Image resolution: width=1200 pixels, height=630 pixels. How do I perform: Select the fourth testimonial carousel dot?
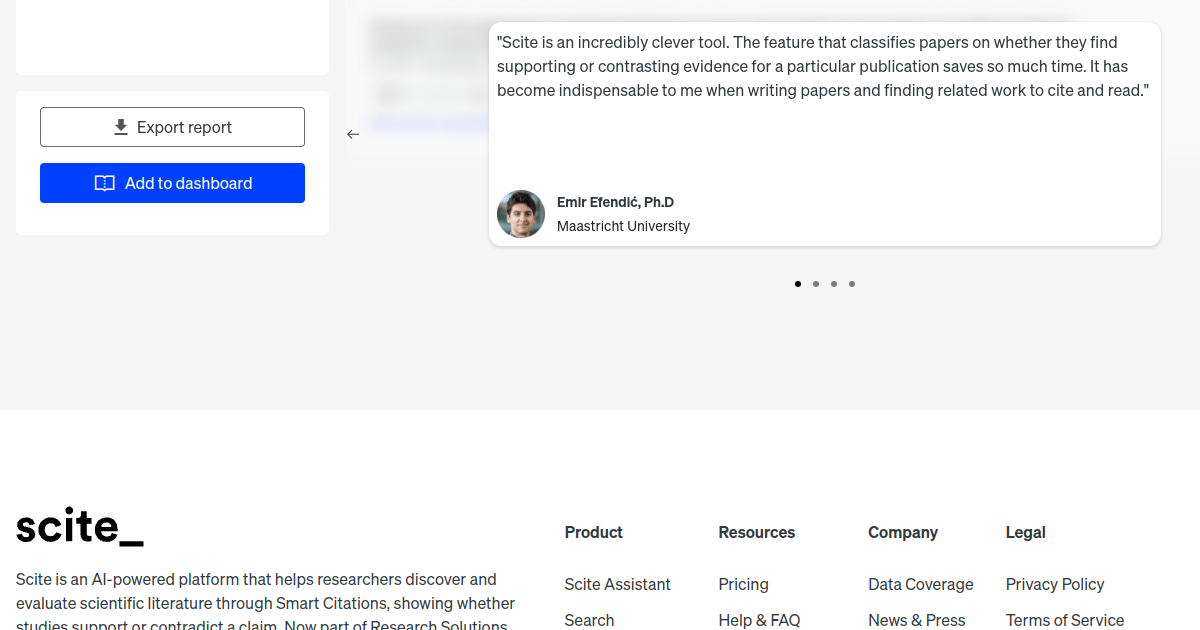852,284
